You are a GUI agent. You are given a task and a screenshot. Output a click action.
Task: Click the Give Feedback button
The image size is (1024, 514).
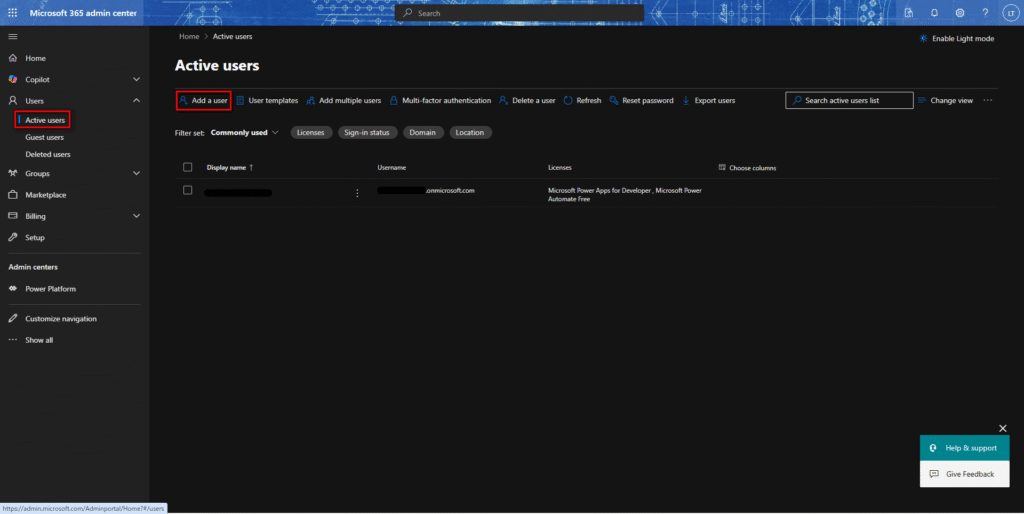pos(964,474)
